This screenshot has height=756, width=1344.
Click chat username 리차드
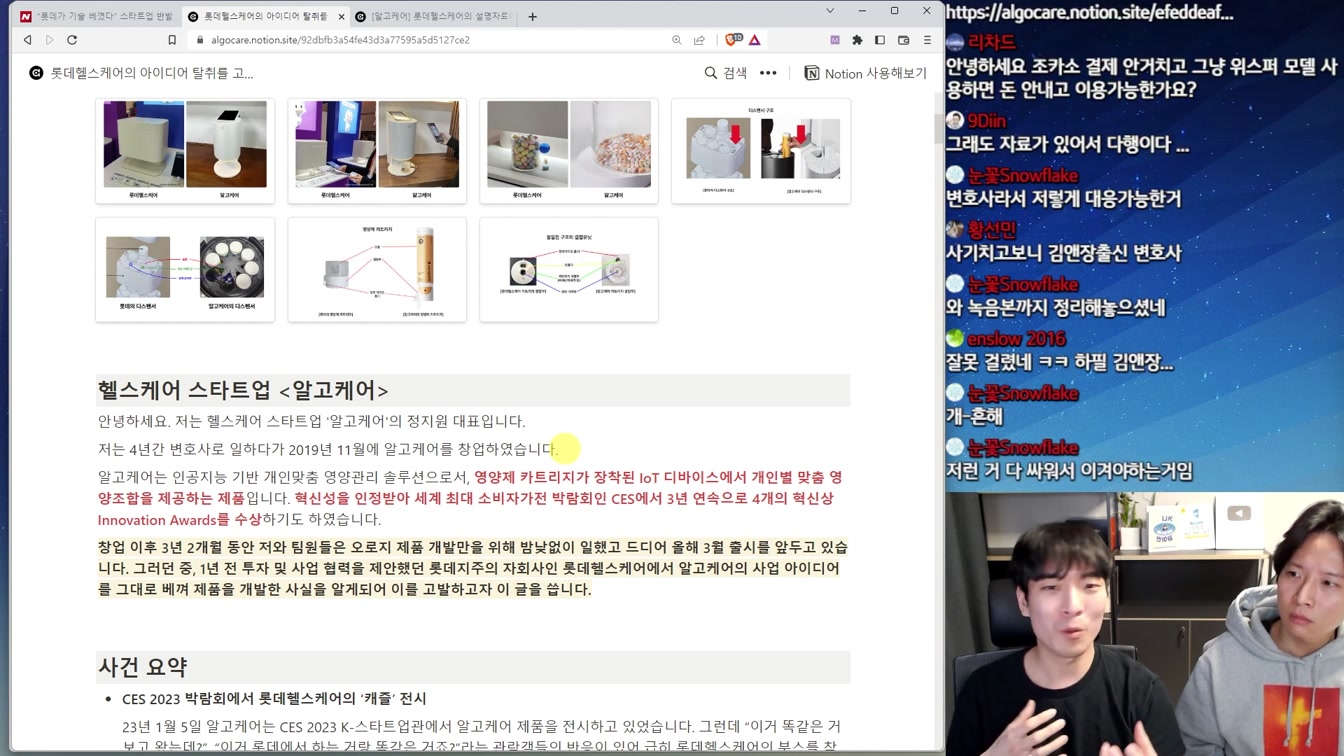tap(991, 42)
